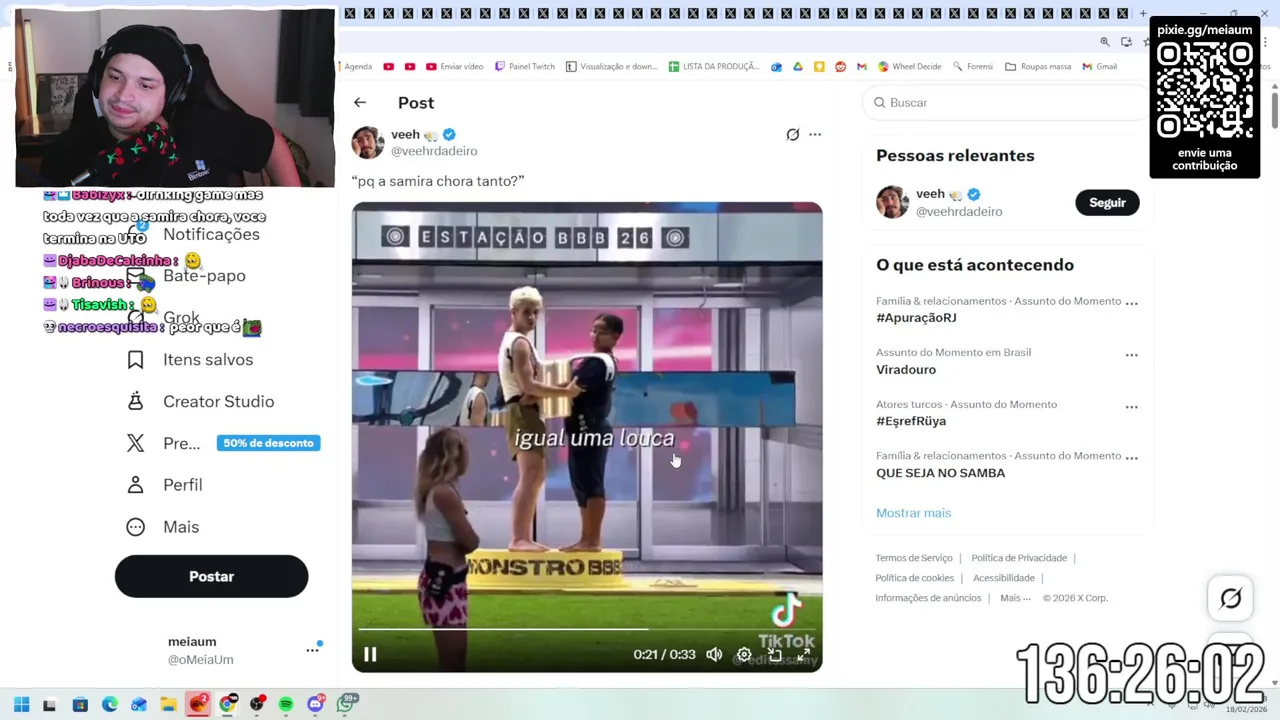Click 50% de desconto badge
1280x720 pixels.
point(268,443)
